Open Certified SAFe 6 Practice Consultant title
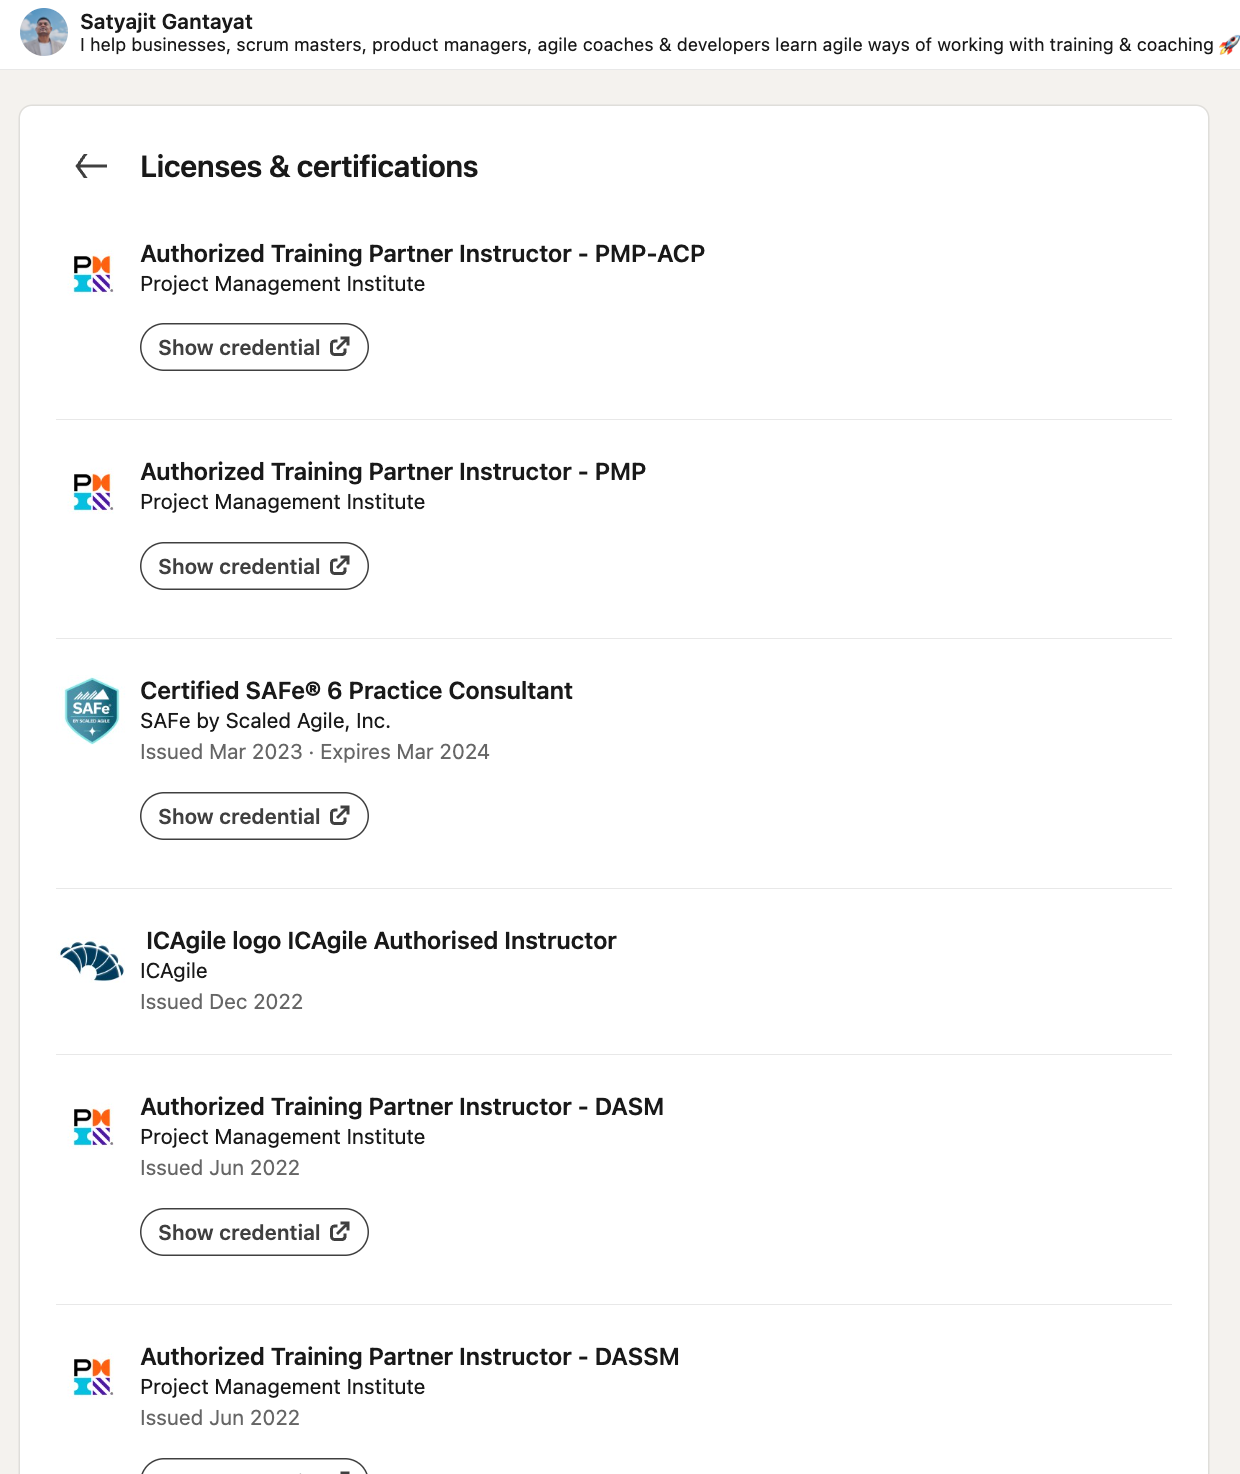1240x1474 pixels. tap(356, 691)
